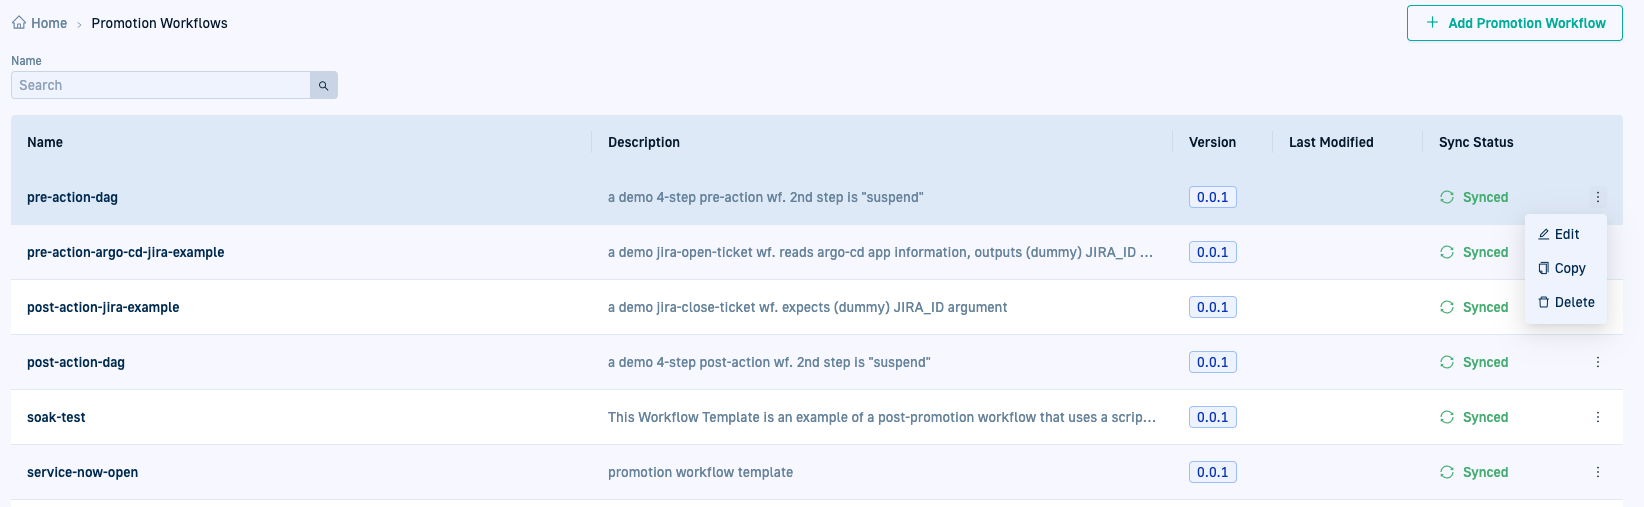Click Add Promotion Workflow button
This screenshot has height=507, width=1644.
coord(1514,23)
